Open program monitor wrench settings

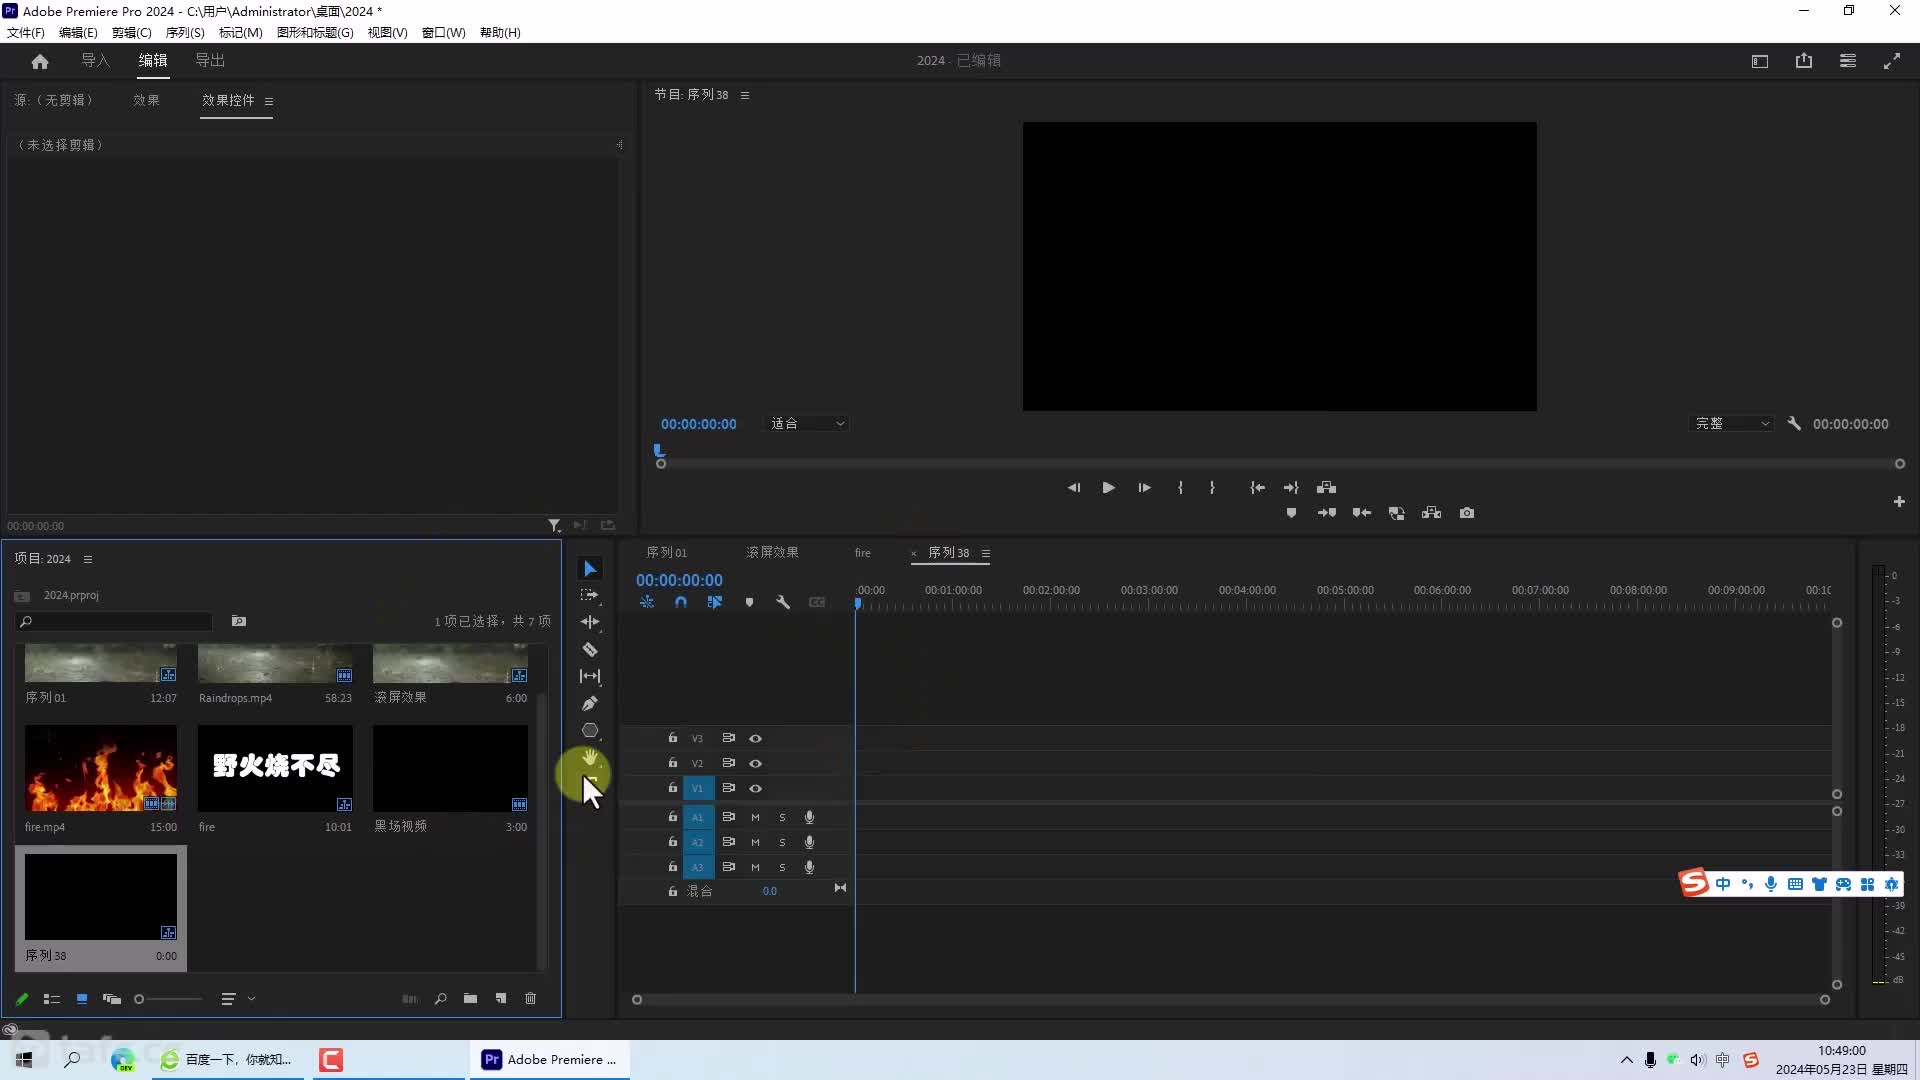click(1794, 424)
